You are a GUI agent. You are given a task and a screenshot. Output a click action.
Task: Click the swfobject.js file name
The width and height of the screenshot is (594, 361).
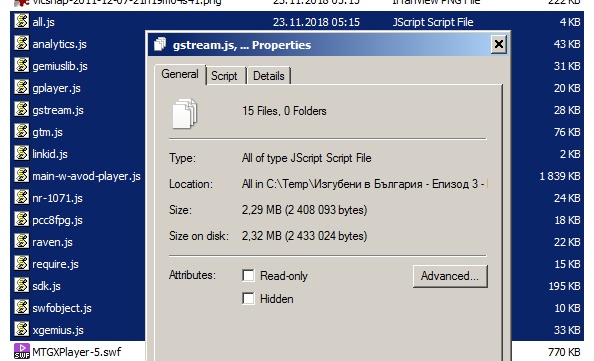(62, 308)
